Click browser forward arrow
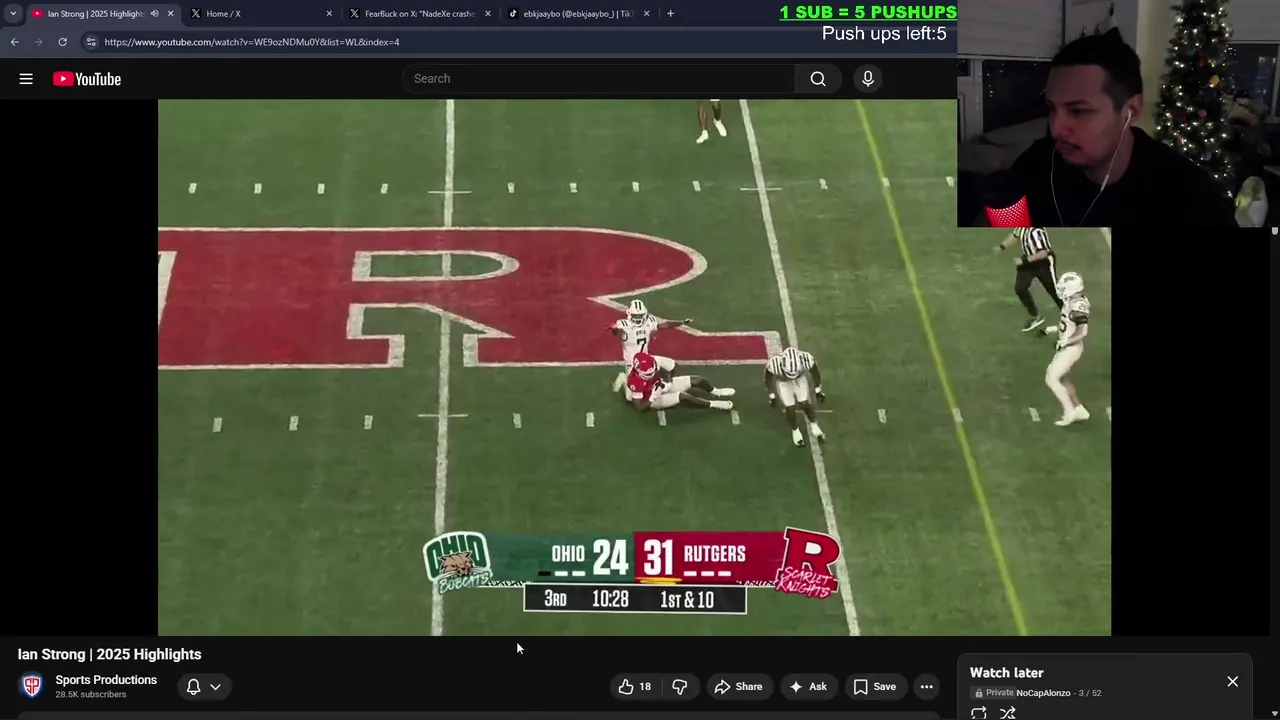Image resolution: width=1280 pixels, height=720 pixels. pyautogui.click(x=38, y=42)
